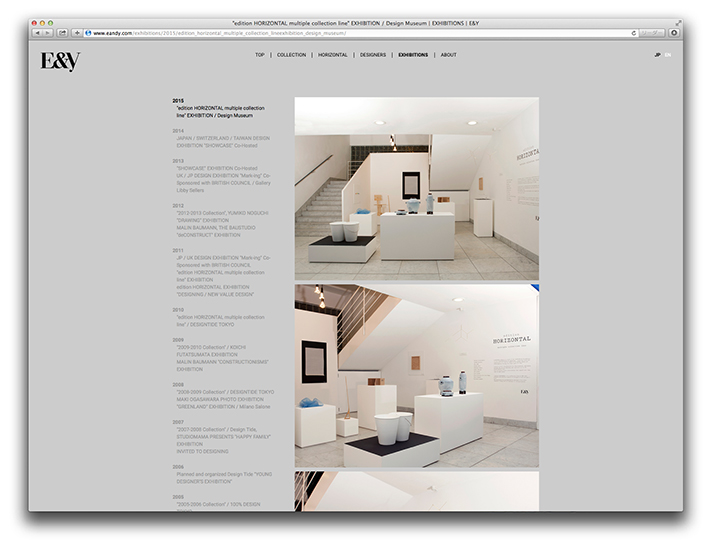Select the ABOUT navigation item
Viewport: 710px width, 550px height.
[x=448, y=55]
